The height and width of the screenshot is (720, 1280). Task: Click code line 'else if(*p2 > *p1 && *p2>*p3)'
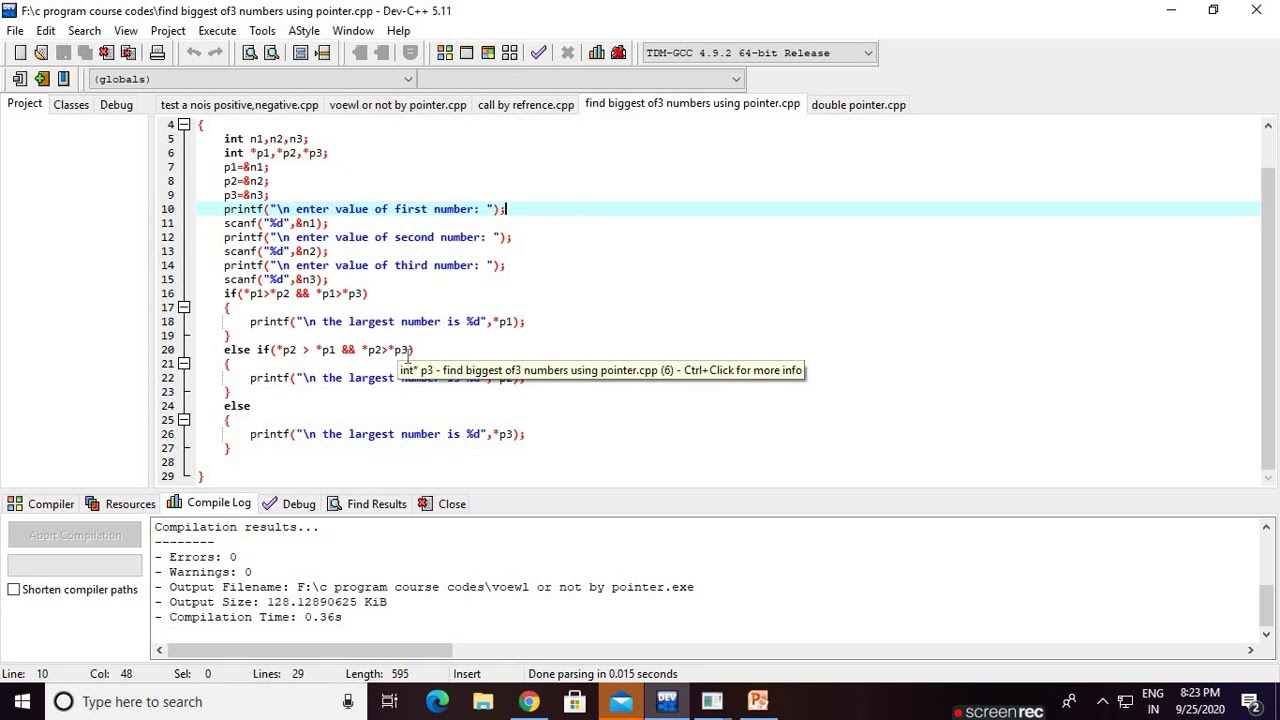(319, 350)
